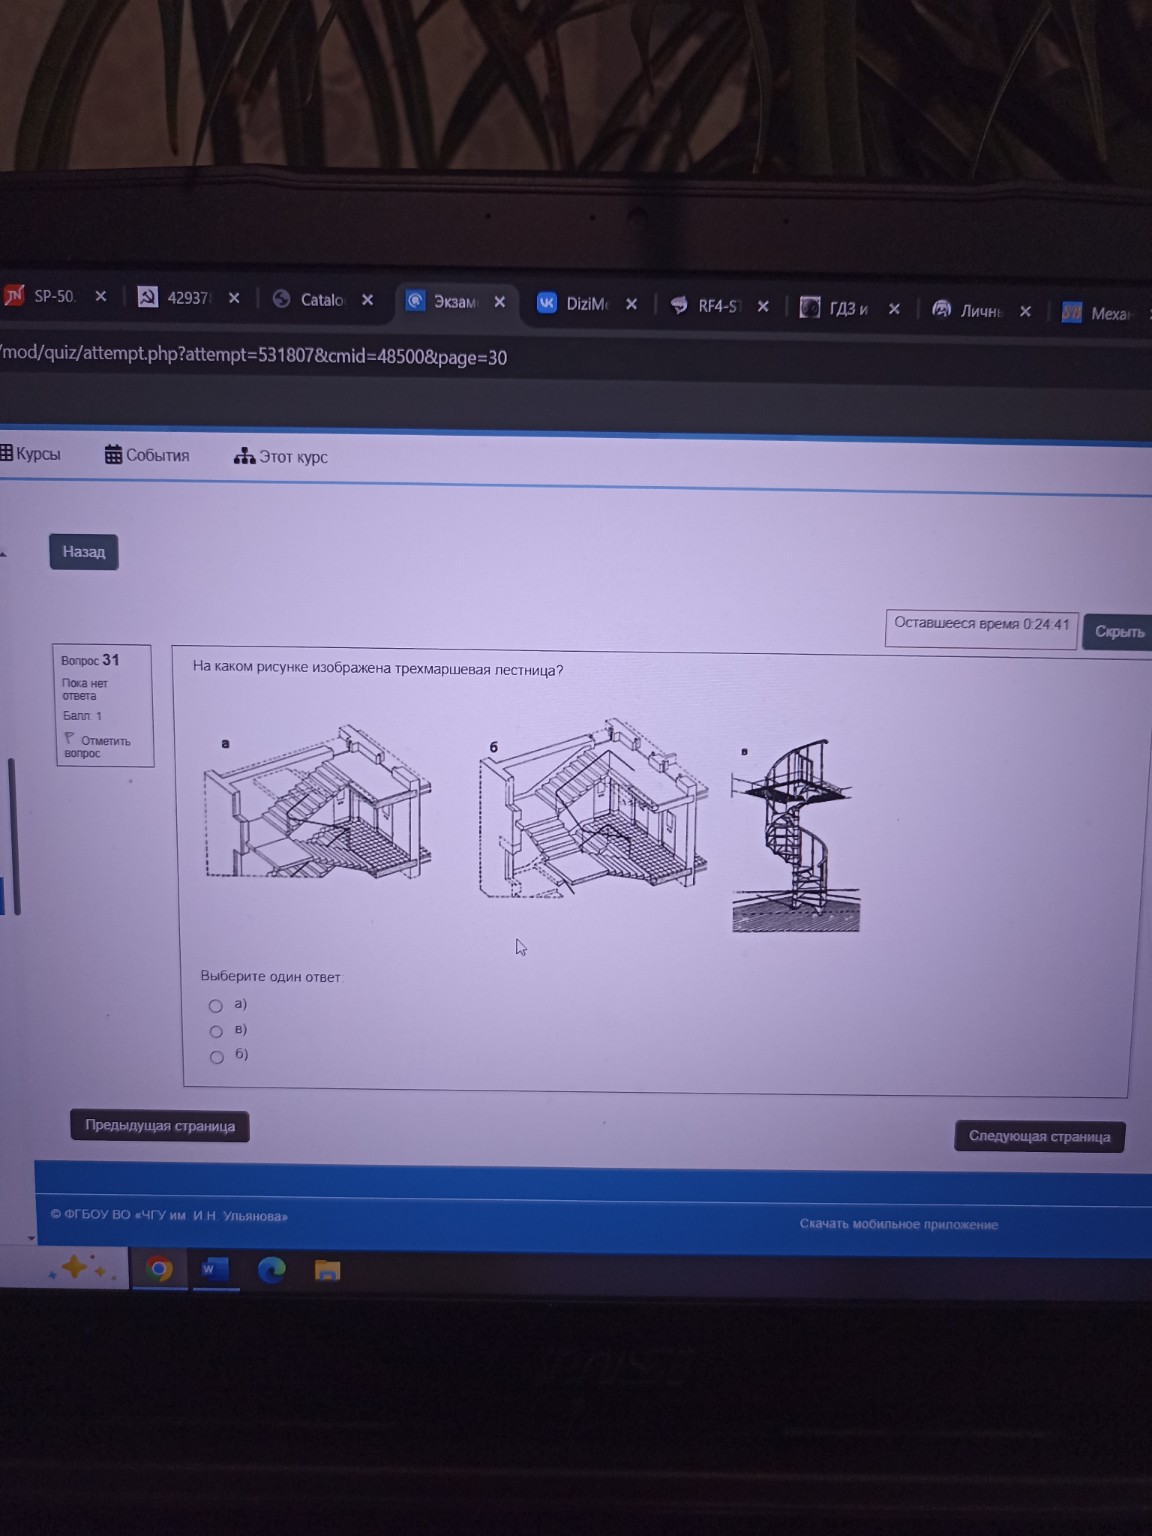Select answer option в)

[216, 1031]
